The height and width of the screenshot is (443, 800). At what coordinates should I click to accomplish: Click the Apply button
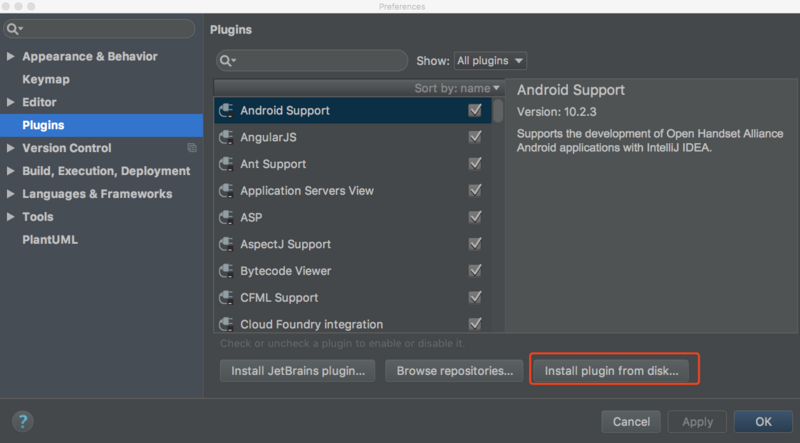pos(697,422)
